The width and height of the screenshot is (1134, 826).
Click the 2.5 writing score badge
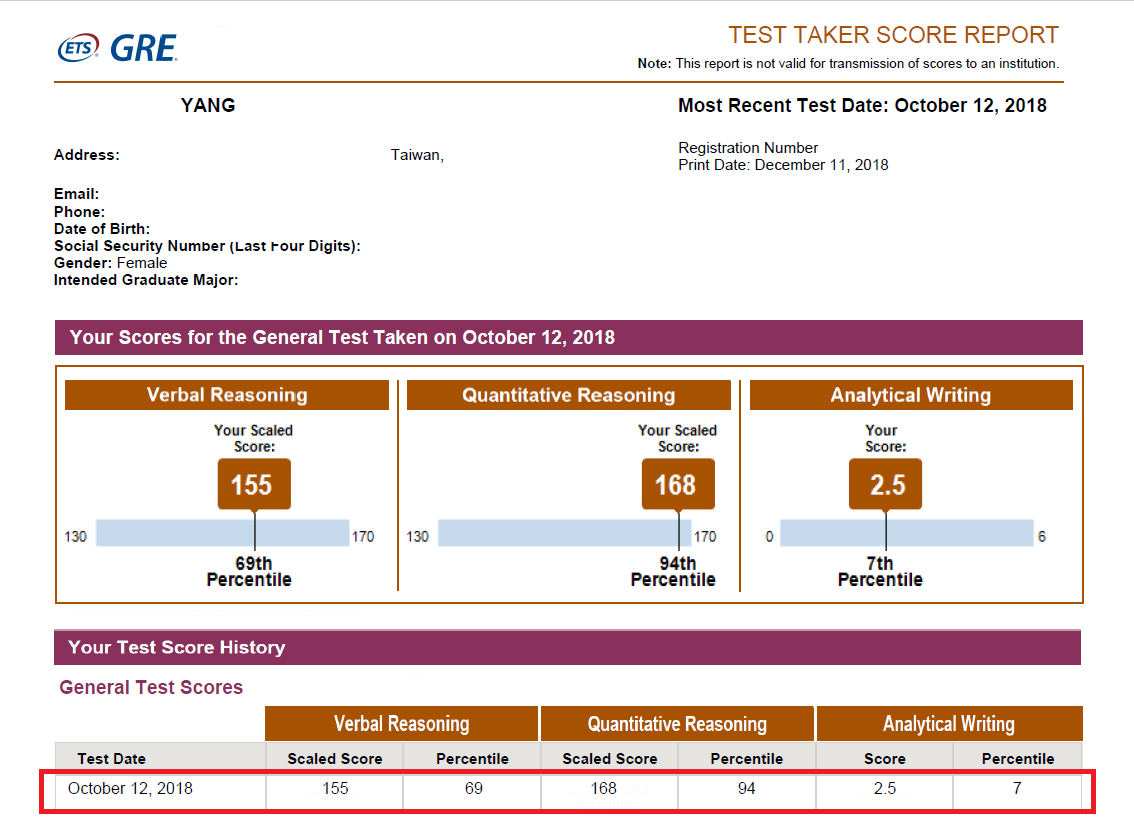[x=885, y=484]
